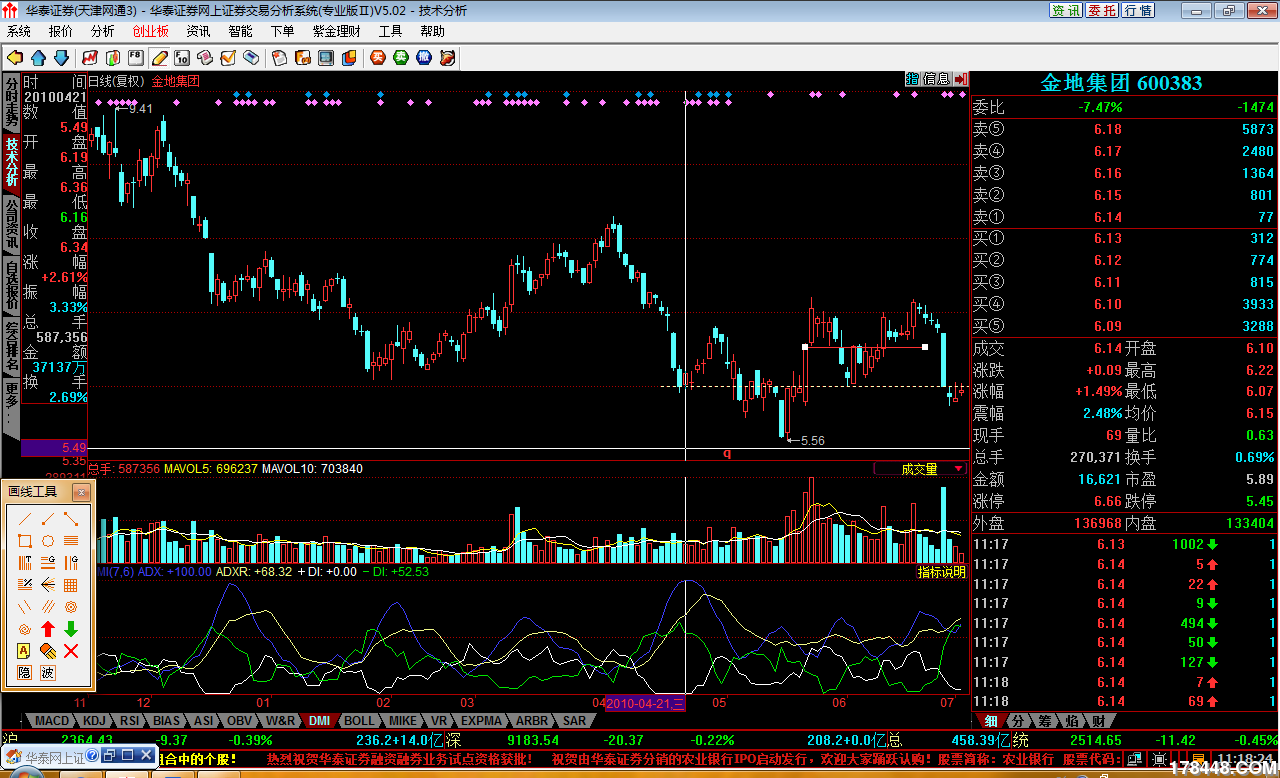Open the 创业板 menu

pyautogui.click(x=151, y=31)
